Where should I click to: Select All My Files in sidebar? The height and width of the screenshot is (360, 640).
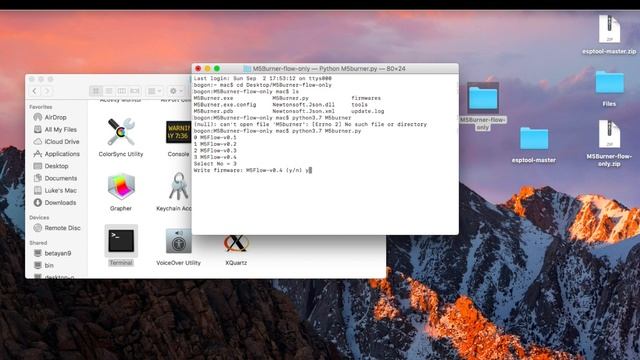point(55,129)
